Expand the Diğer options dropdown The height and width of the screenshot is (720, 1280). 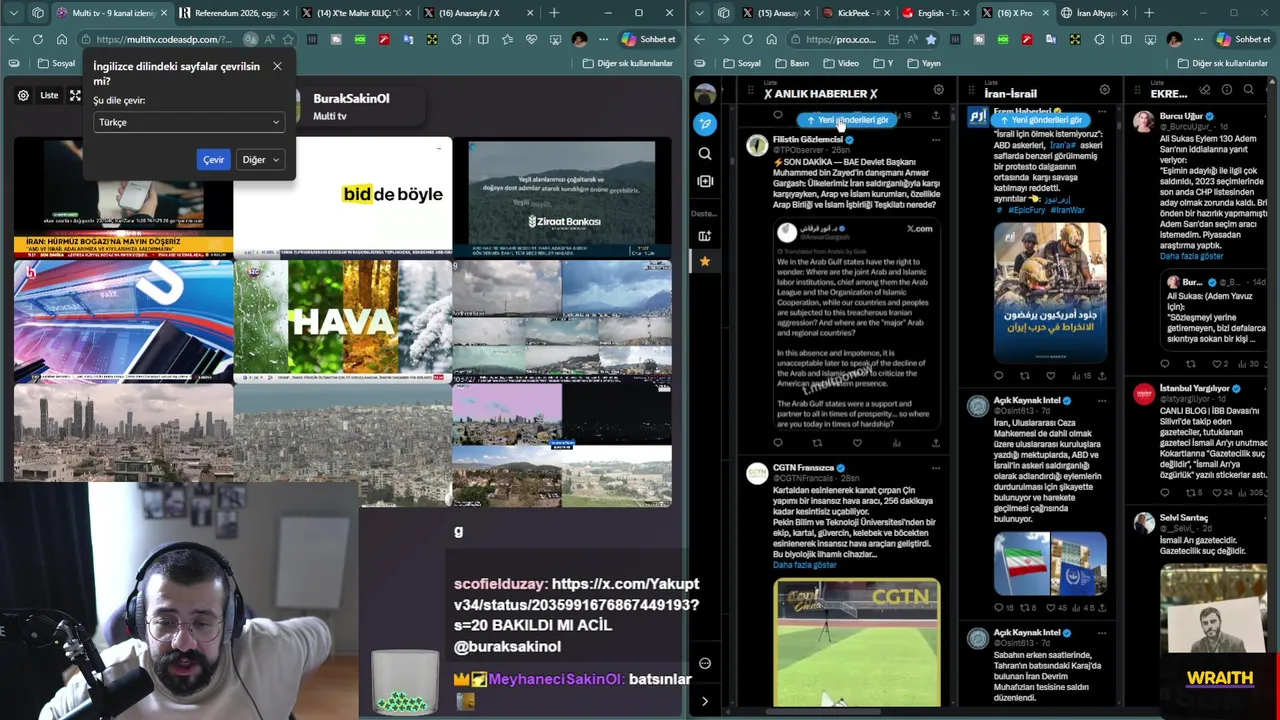[x=261, y=160]
